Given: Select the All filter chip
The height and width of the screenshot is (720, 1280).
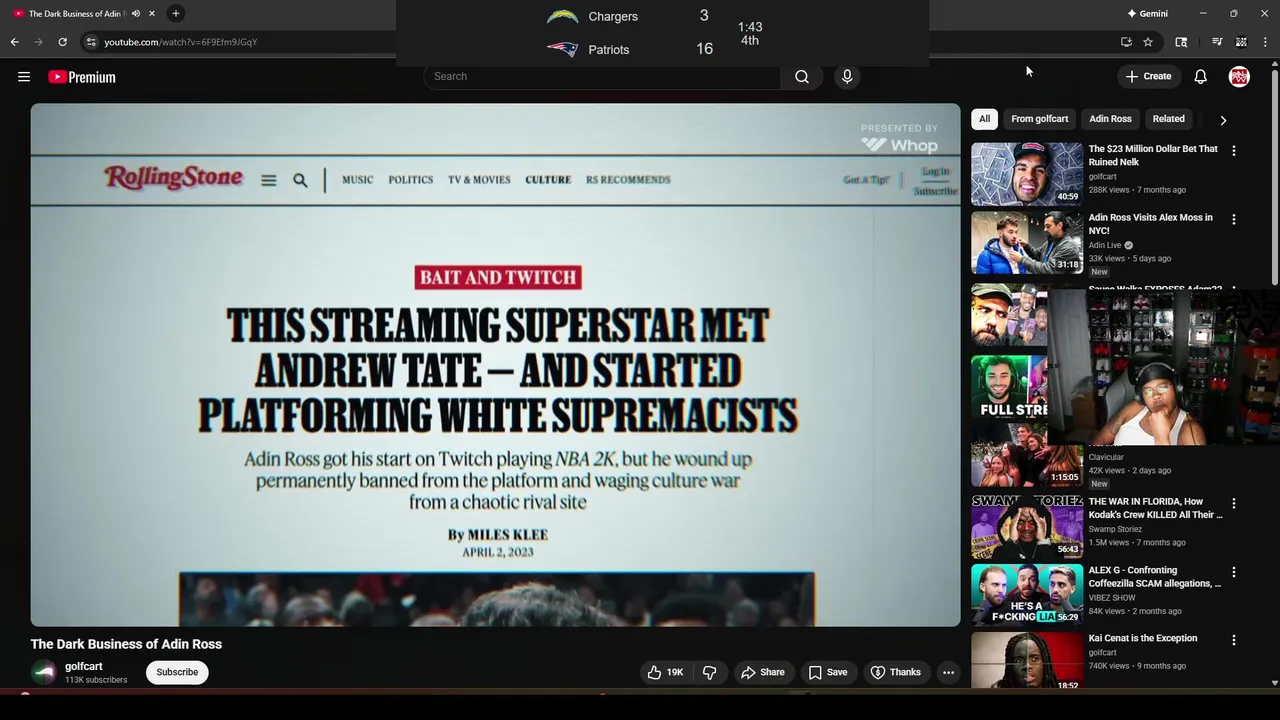Looking at the screenshot, I should 984,119.
